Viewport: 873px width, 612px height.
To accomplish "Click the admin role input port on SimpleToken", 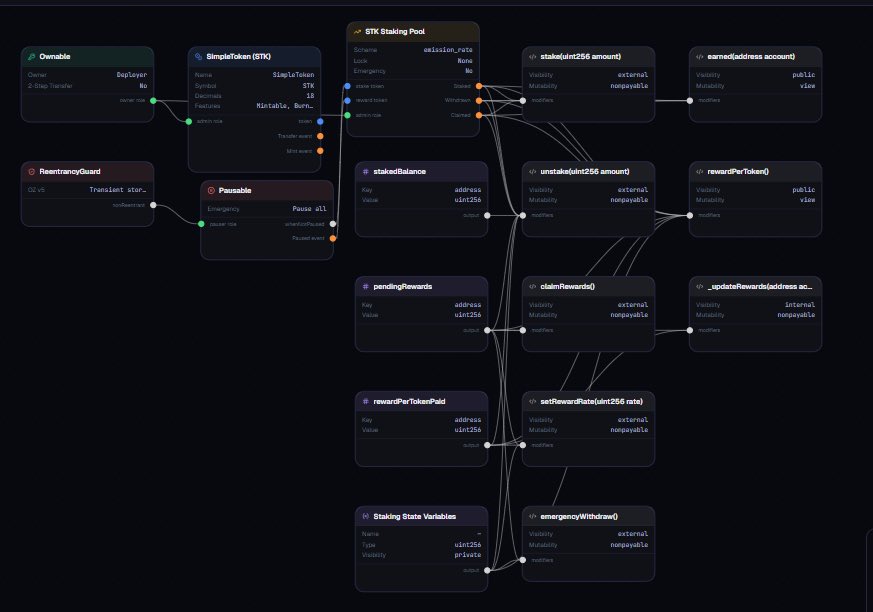I will point(189,121).
